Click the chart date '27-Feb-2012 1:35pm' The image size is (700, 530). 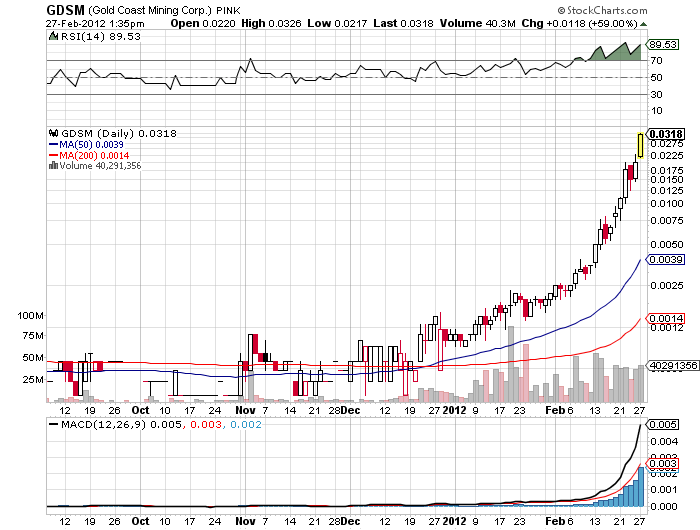click(x=95, y=24)
